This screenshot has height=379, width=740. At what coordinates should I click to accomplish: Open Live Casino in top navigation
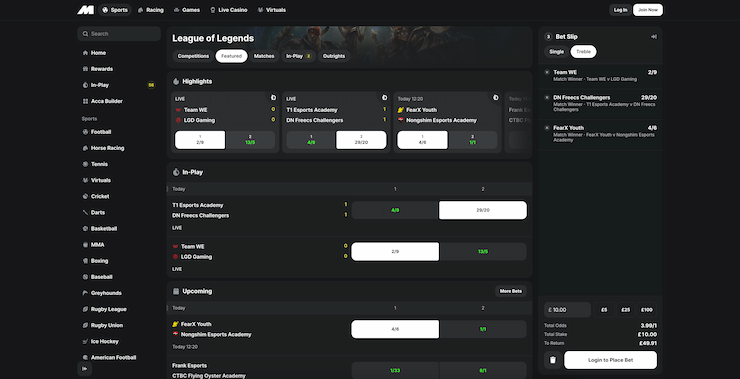(229, 10)
